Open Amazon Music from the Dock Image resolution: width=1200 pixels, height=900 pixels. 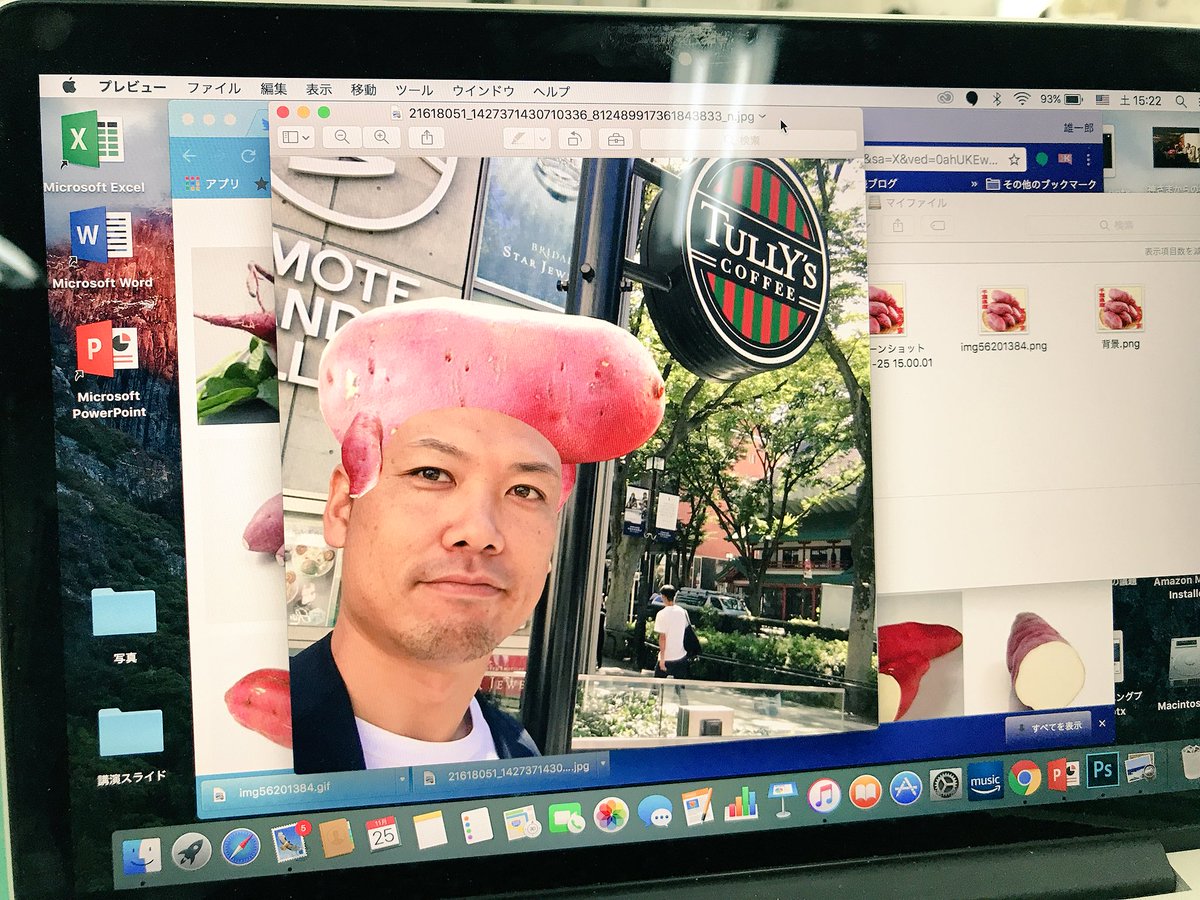[985, 781]
